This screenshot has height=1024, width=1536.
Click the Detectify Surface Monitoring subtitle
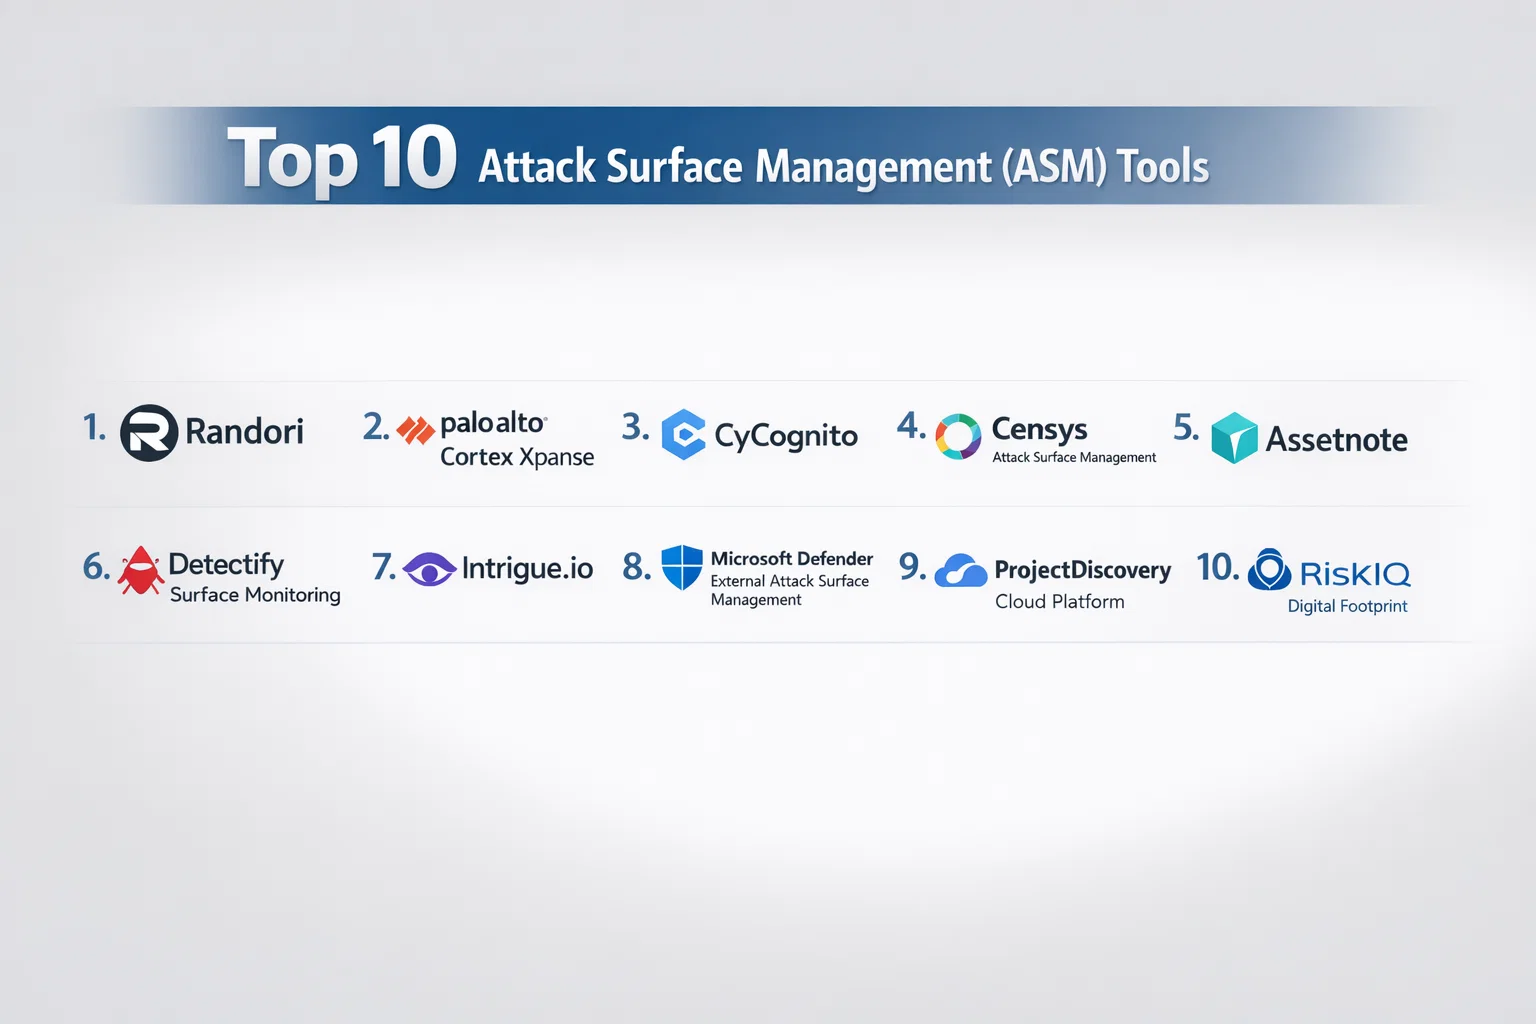pyautogui.click(x=255, y=595)
